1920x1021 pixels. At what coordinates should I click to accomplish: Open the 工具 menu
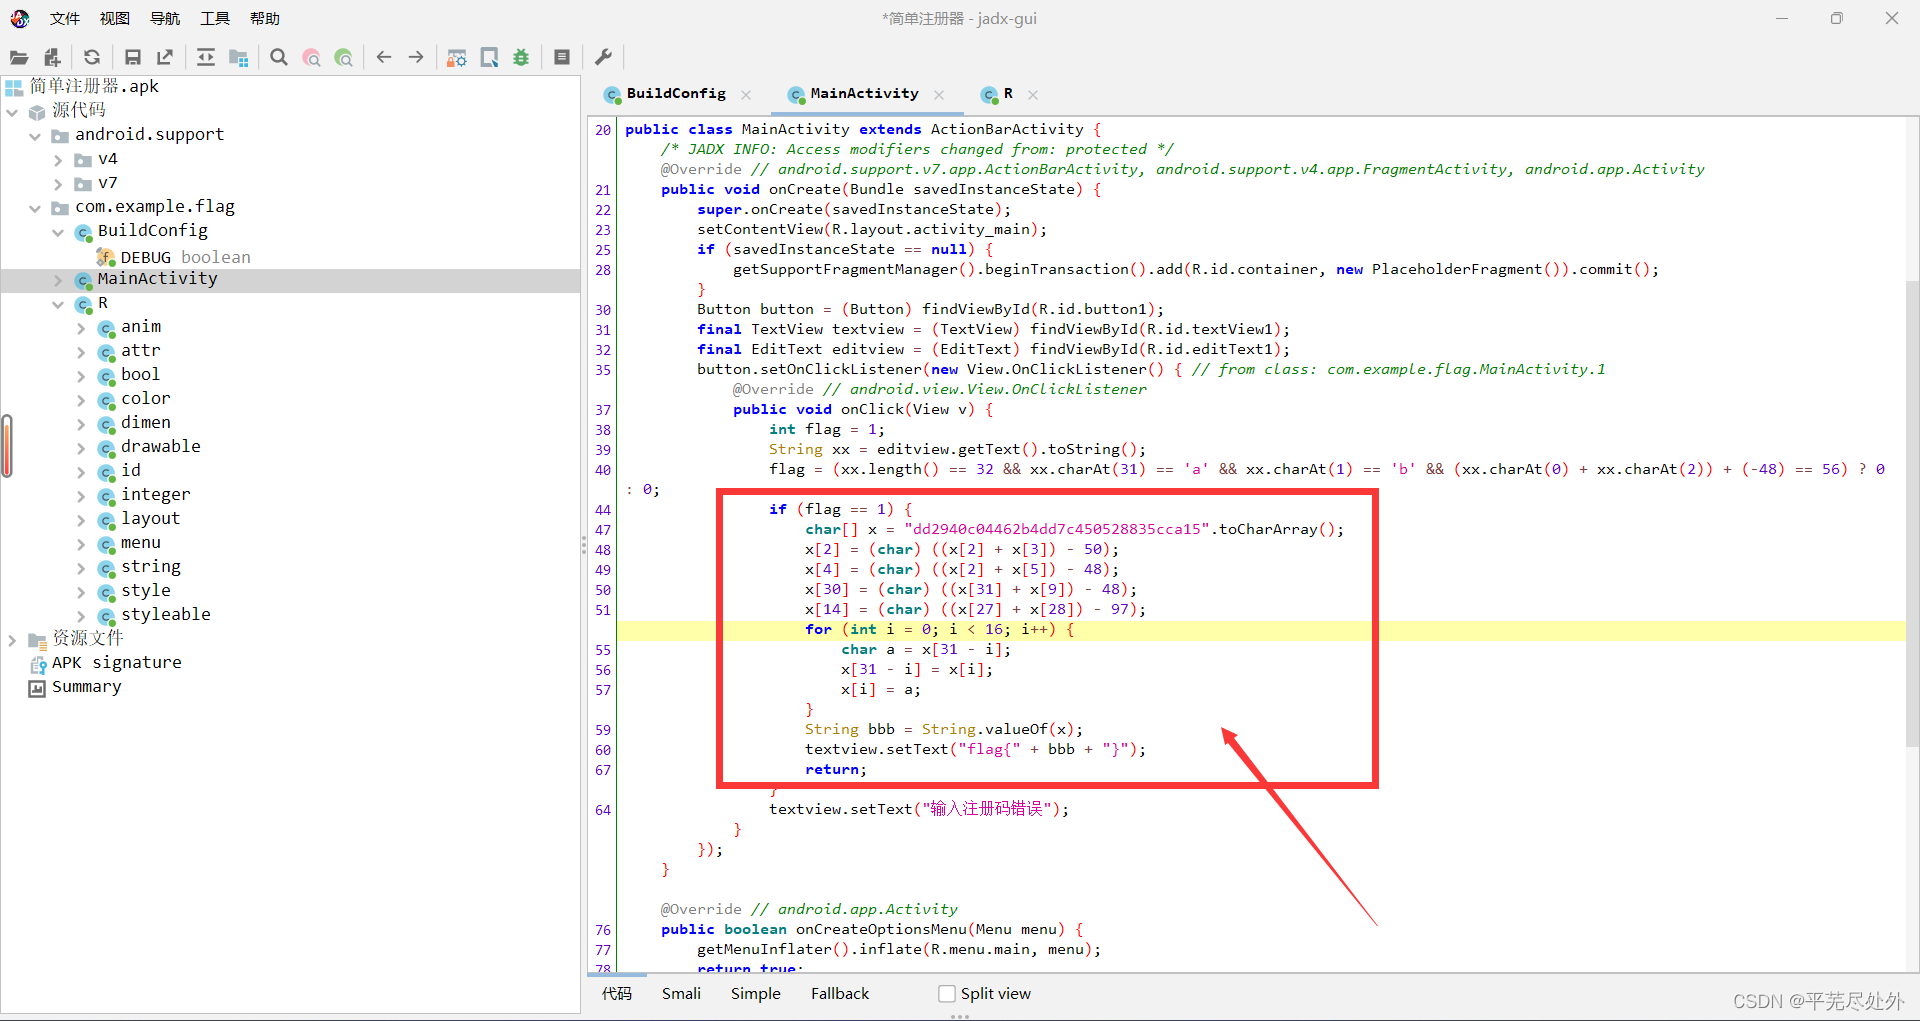pos(215,19)
